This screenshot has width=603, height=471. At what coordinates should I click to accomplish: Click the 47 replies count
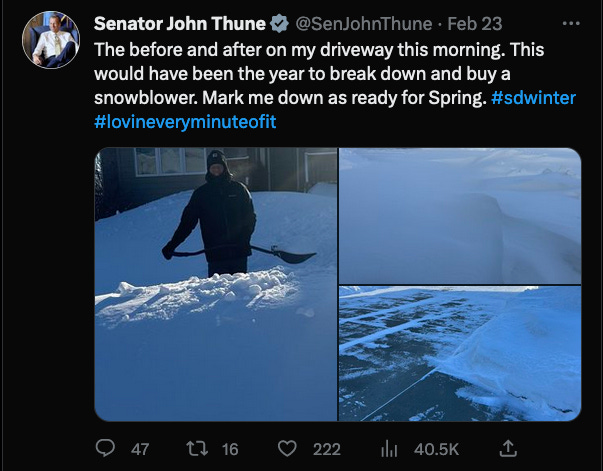139,449
